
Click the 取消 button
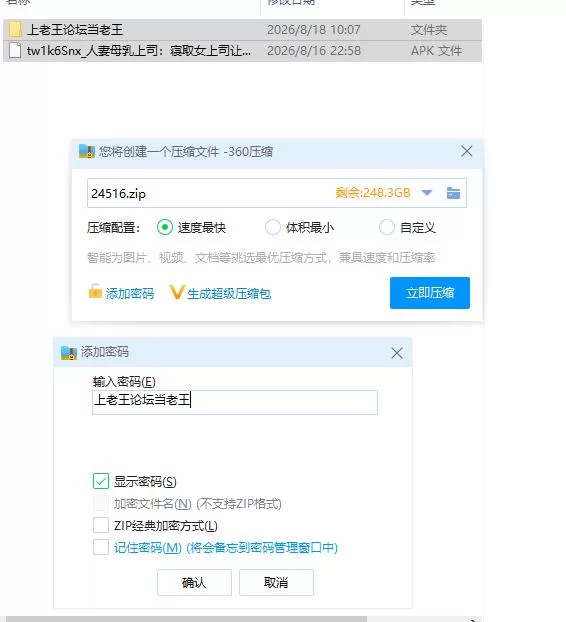(x=276, y=582)
